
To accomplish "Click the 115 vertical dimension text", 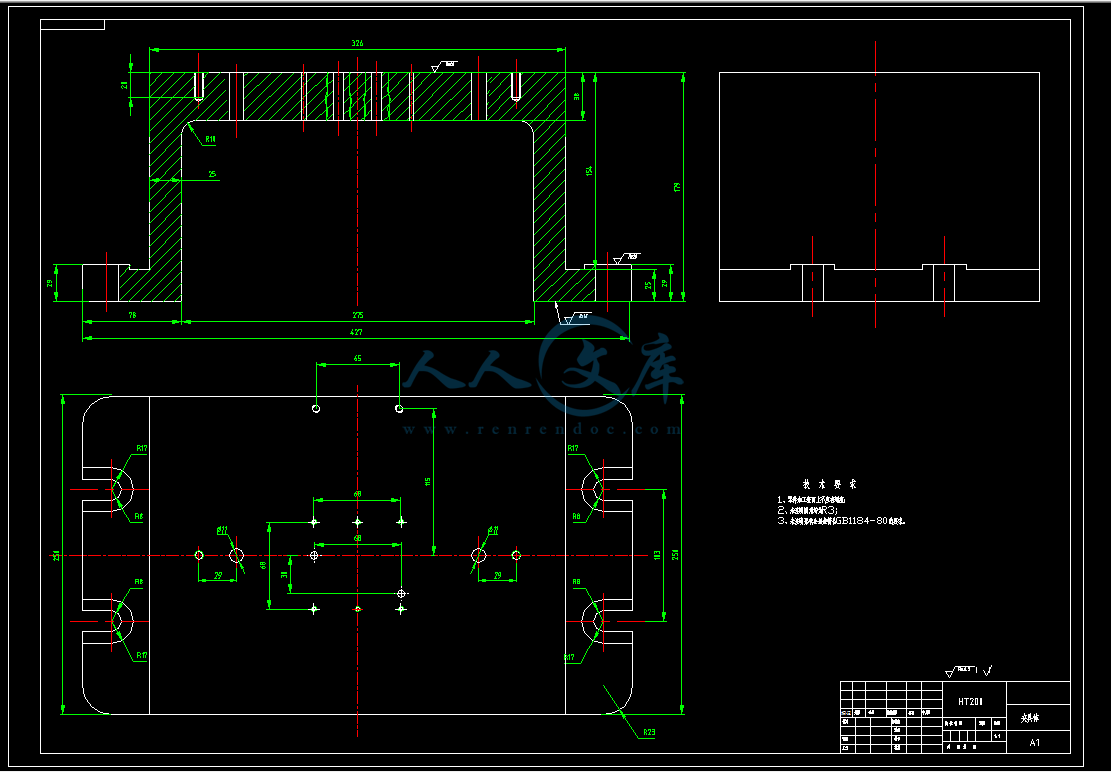I will click(428, 482).
